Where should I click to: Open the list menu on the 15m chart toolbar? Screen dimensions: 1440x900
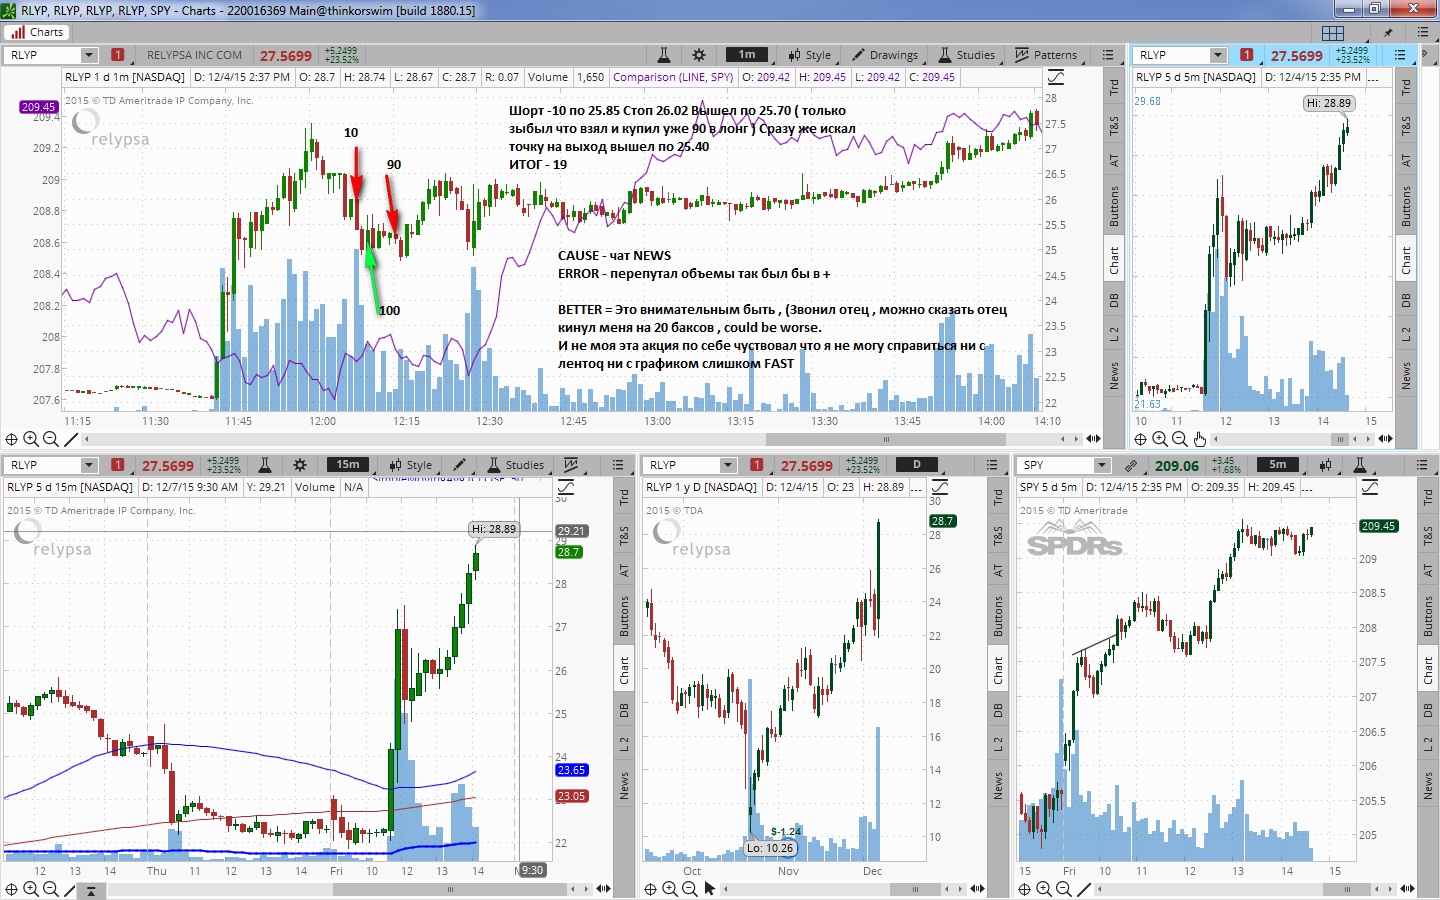[618, 465]
